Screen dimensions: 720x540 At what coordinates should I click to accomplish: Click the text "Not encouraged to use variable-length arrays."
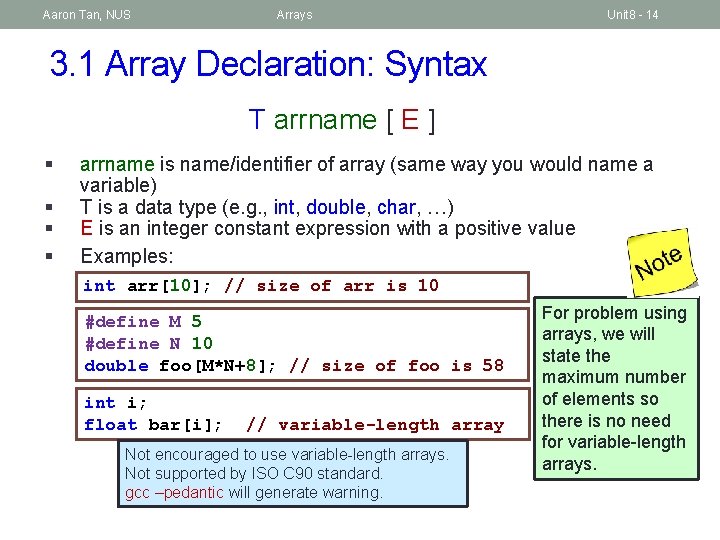pos(287,455)
